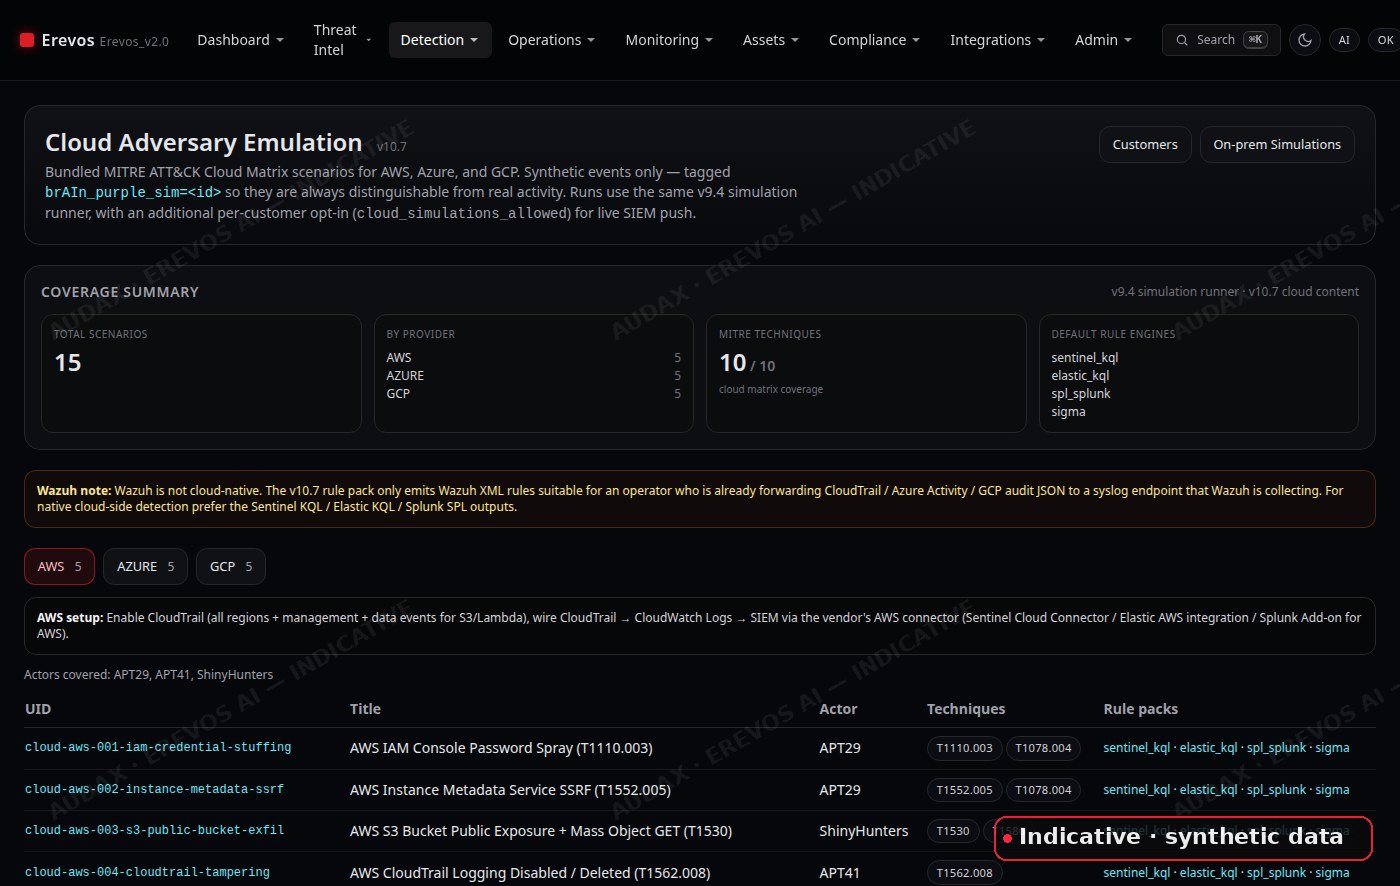The height and width of the screenshot is (886, 1400).
Task: Open elastic_kql for Metadata SSRF row
Action: pyautogui.click(x=1208, y=790)
